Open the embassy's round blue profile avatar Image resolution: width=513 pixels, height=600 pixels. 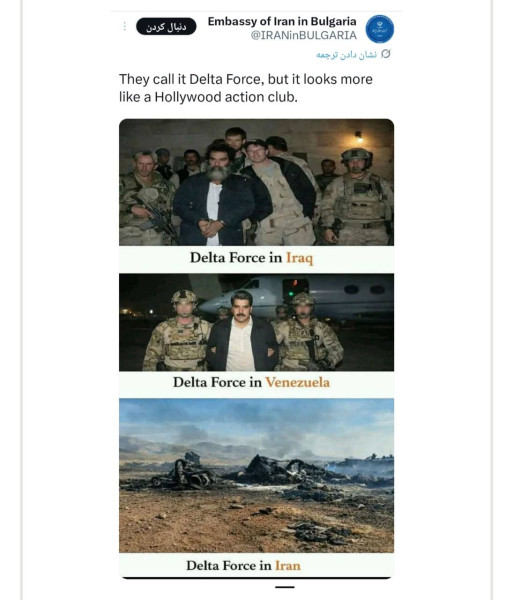click(x=379, y=29)
